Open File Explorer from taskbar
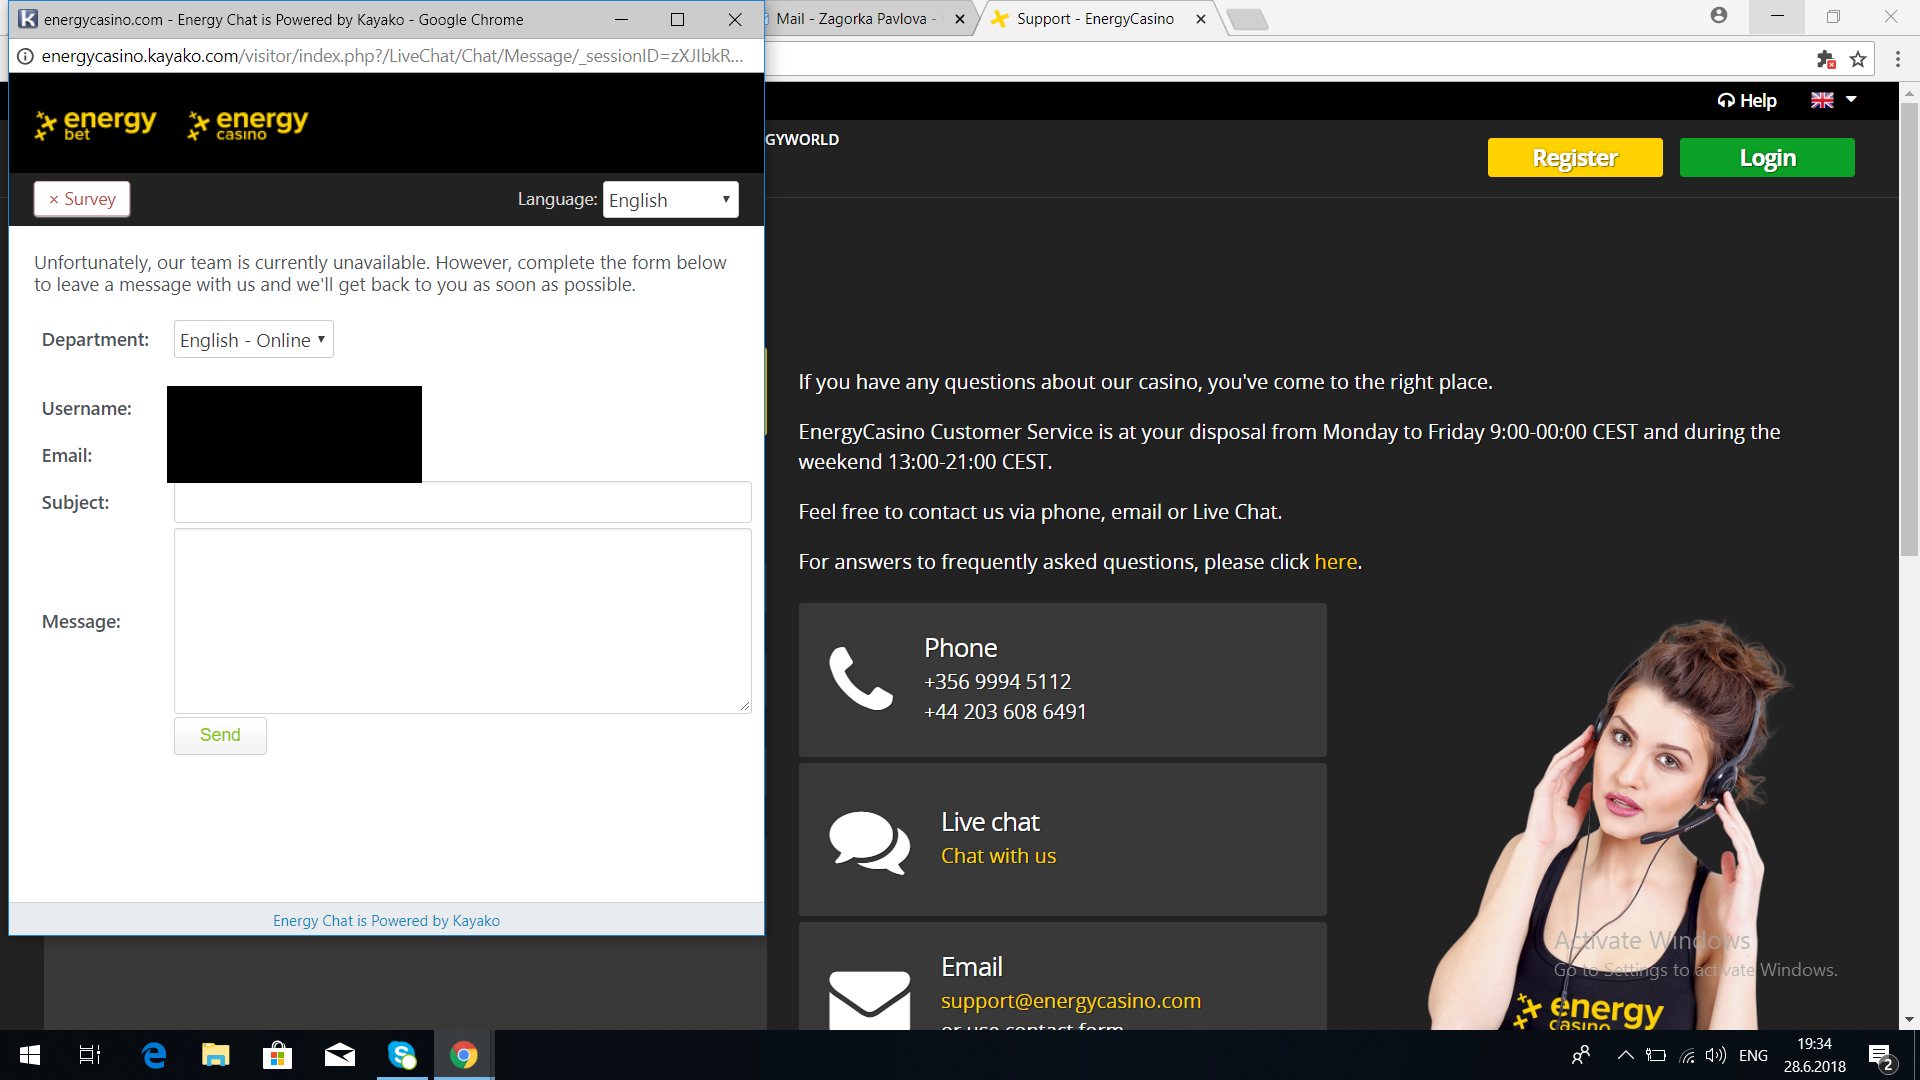This screenshot has height=1080, width=1920. click(x=216, y=1055)
